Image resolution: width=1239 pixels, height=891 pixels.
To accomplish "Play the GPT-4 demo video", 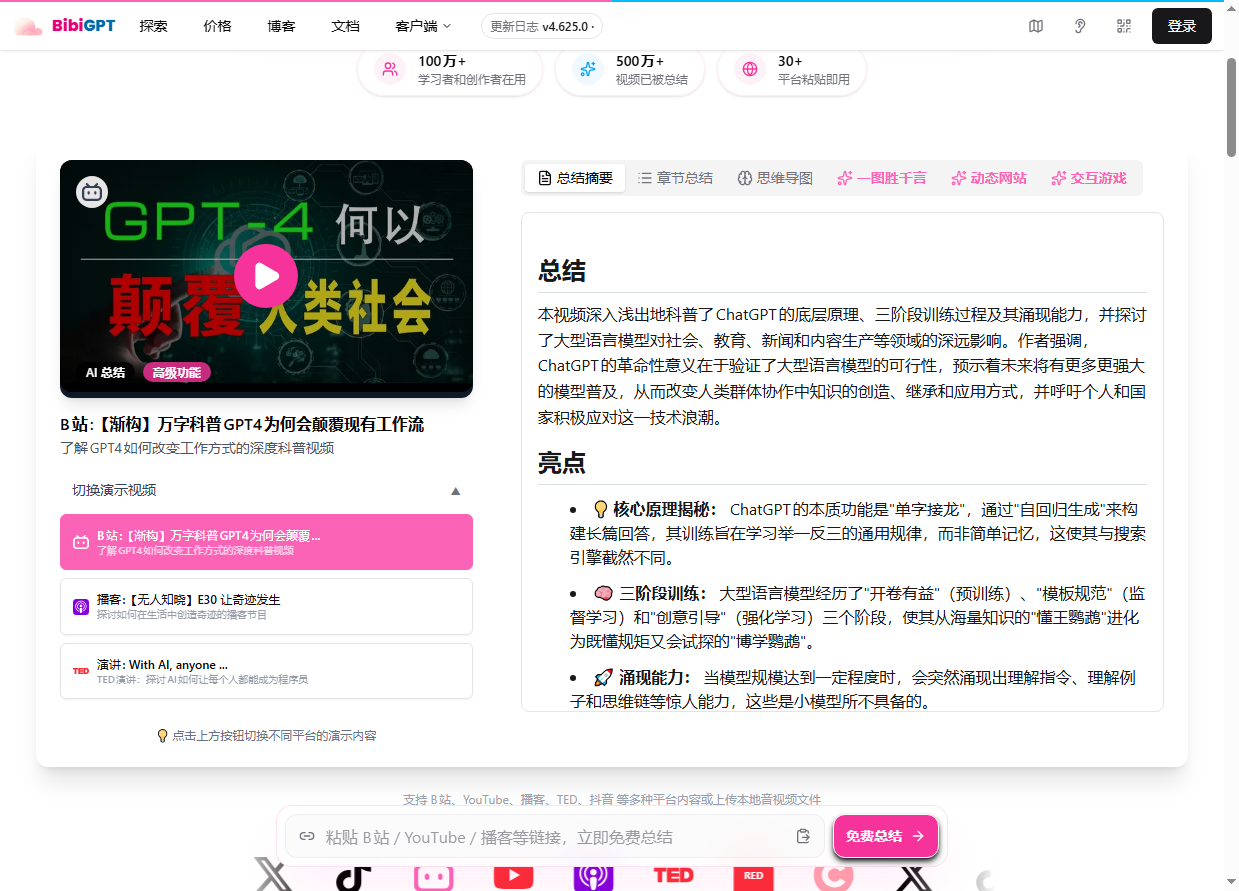I will click(266, 275).
